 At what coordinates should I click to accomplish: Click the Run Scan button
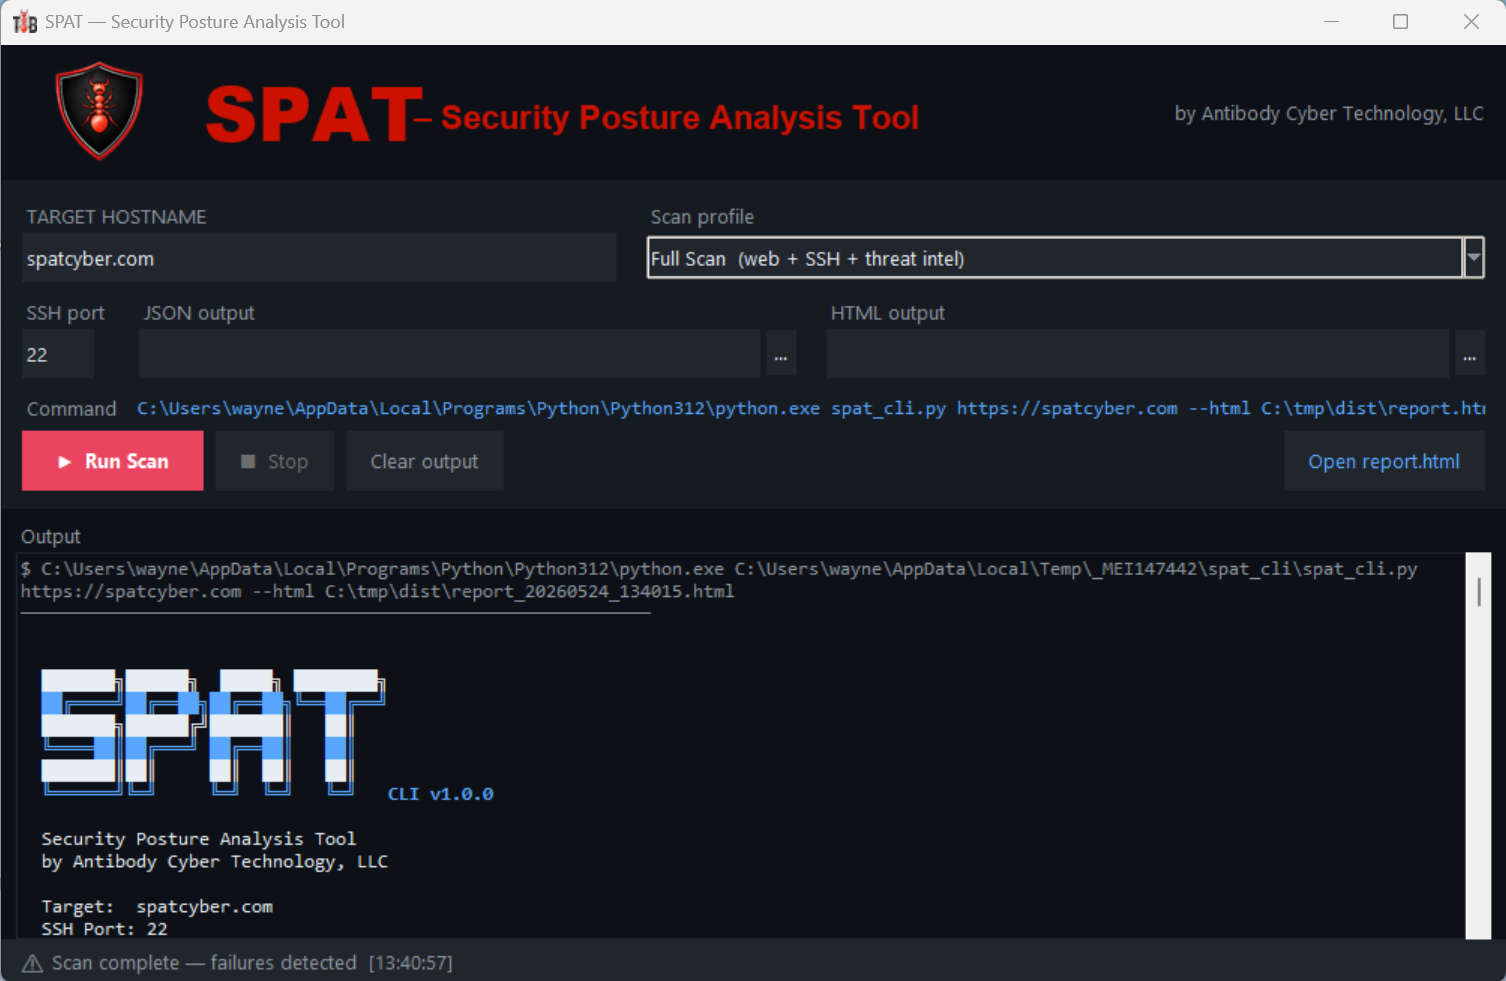pyautogui.click(x=113, y=461)
